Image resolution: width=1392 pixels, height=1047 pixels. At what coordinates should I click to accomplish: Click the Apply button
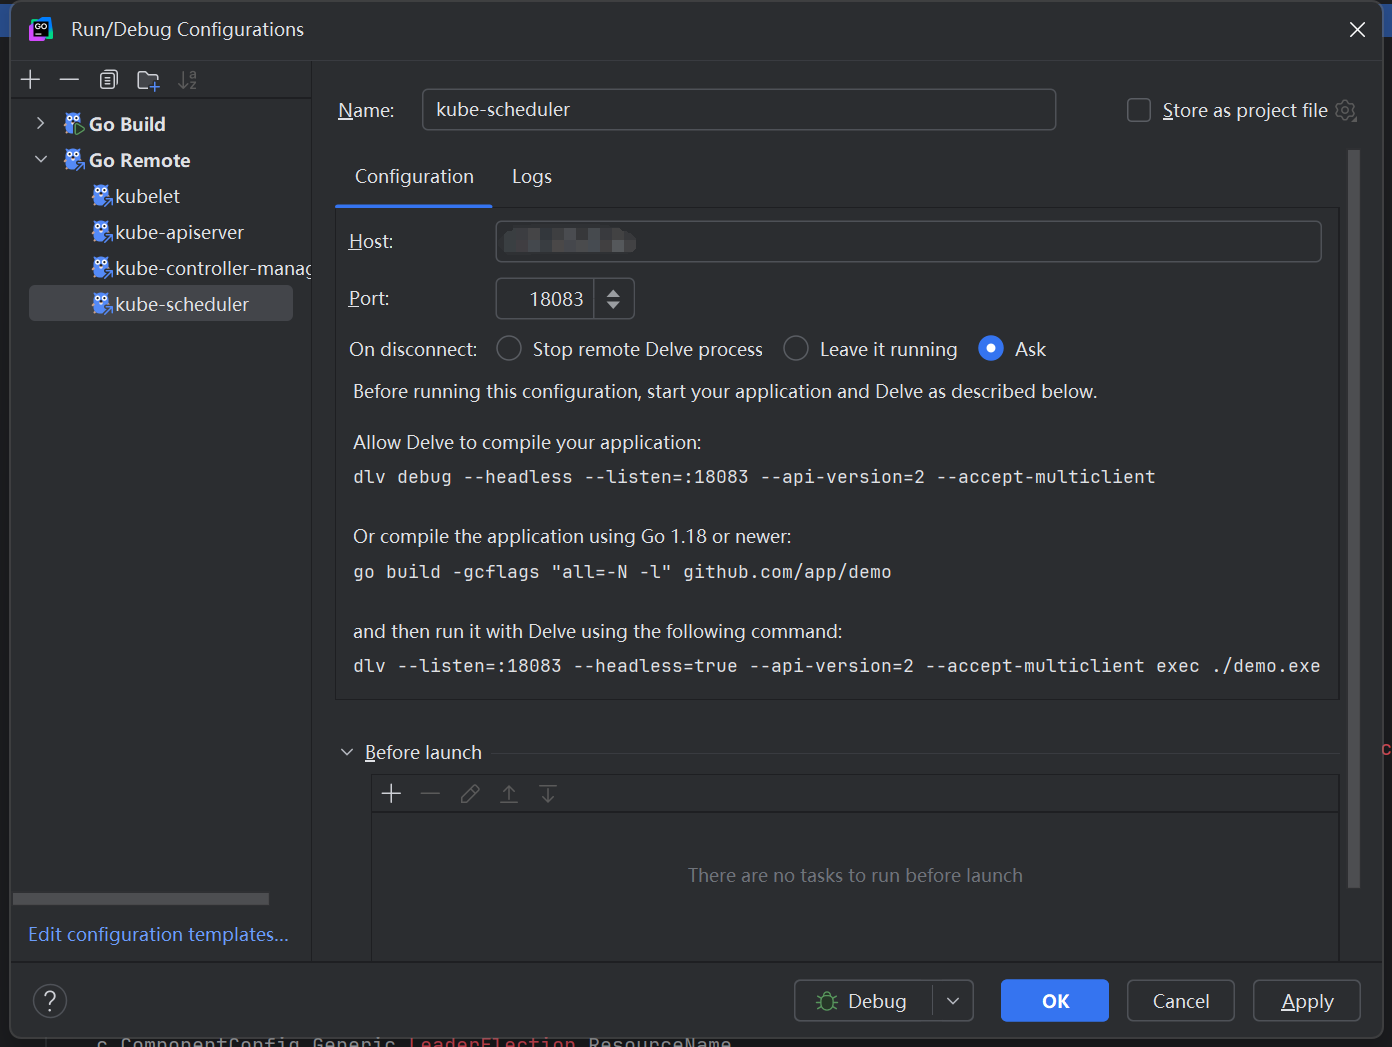(x=1307, y=1001)
